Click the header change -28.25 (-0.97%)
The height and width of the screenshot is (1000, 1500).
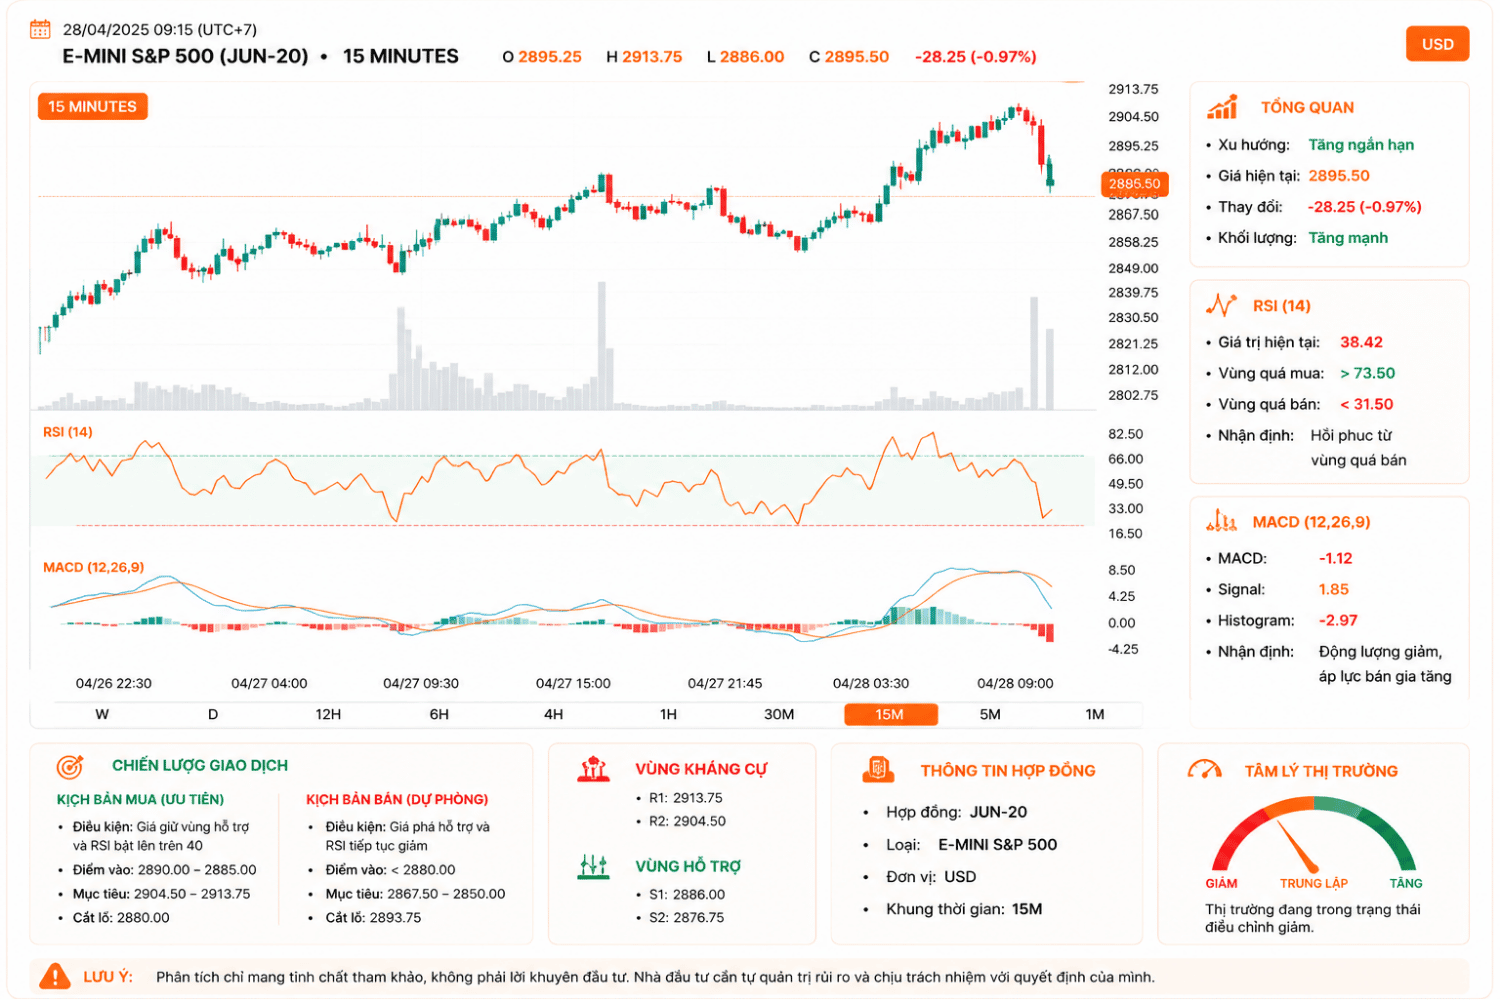point(975,57)
